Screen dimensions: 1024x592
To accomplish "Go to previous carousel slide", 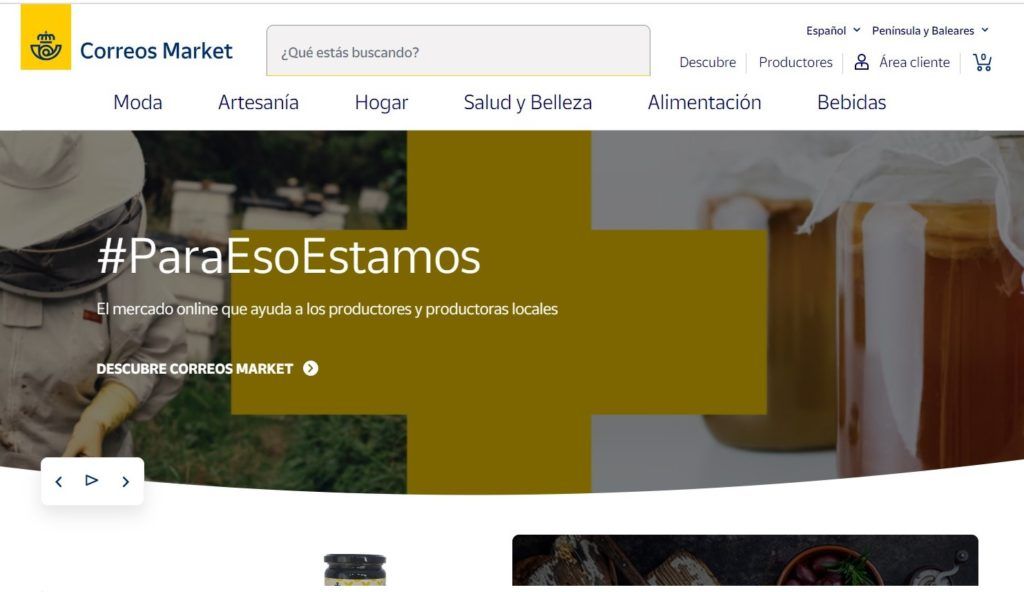I will point(59,482).
